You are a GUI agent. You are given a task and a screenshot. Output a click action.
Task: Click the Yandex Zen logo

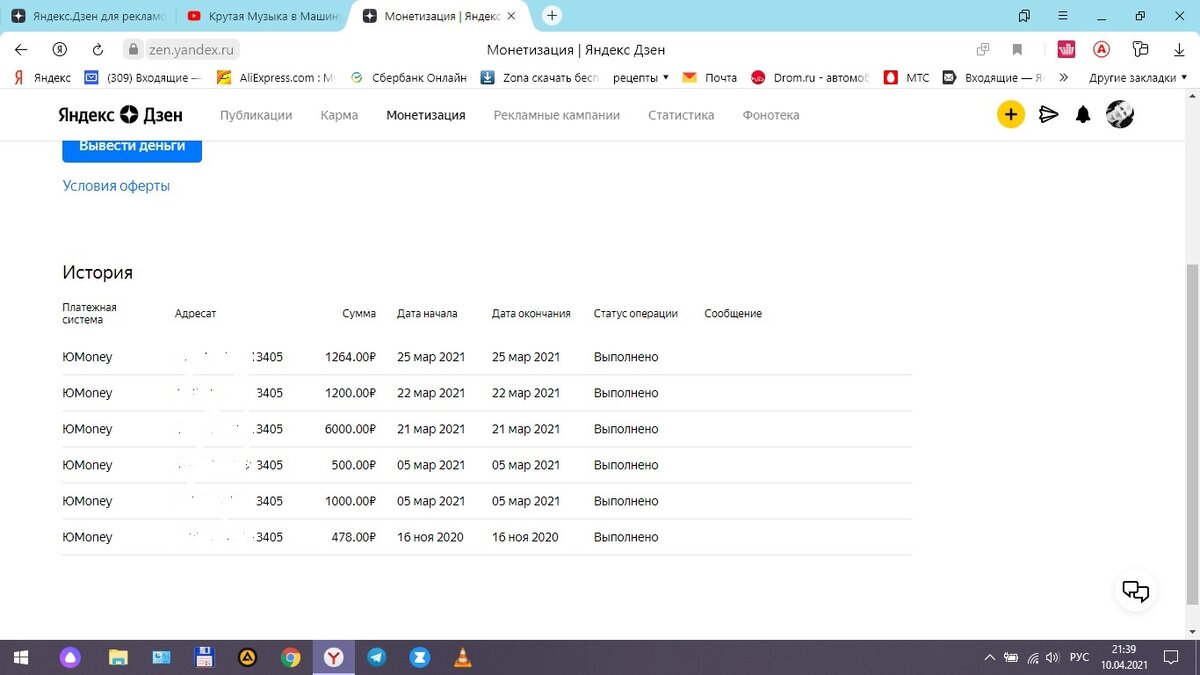122,115
